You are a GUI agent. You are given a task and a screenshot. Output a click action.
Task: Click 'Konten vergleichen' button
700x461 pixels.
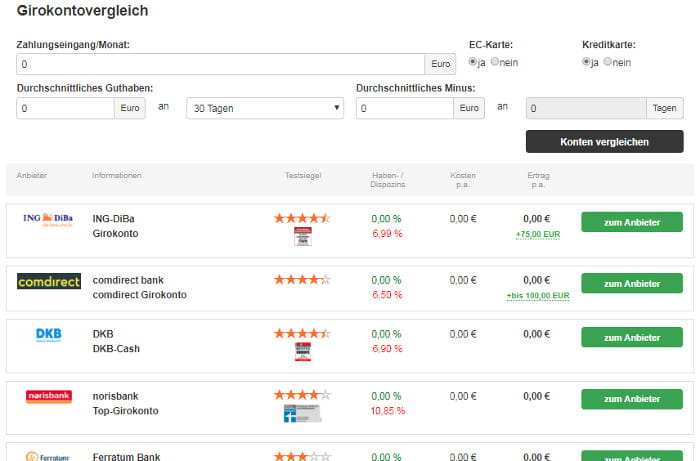(x=604, y=141)
